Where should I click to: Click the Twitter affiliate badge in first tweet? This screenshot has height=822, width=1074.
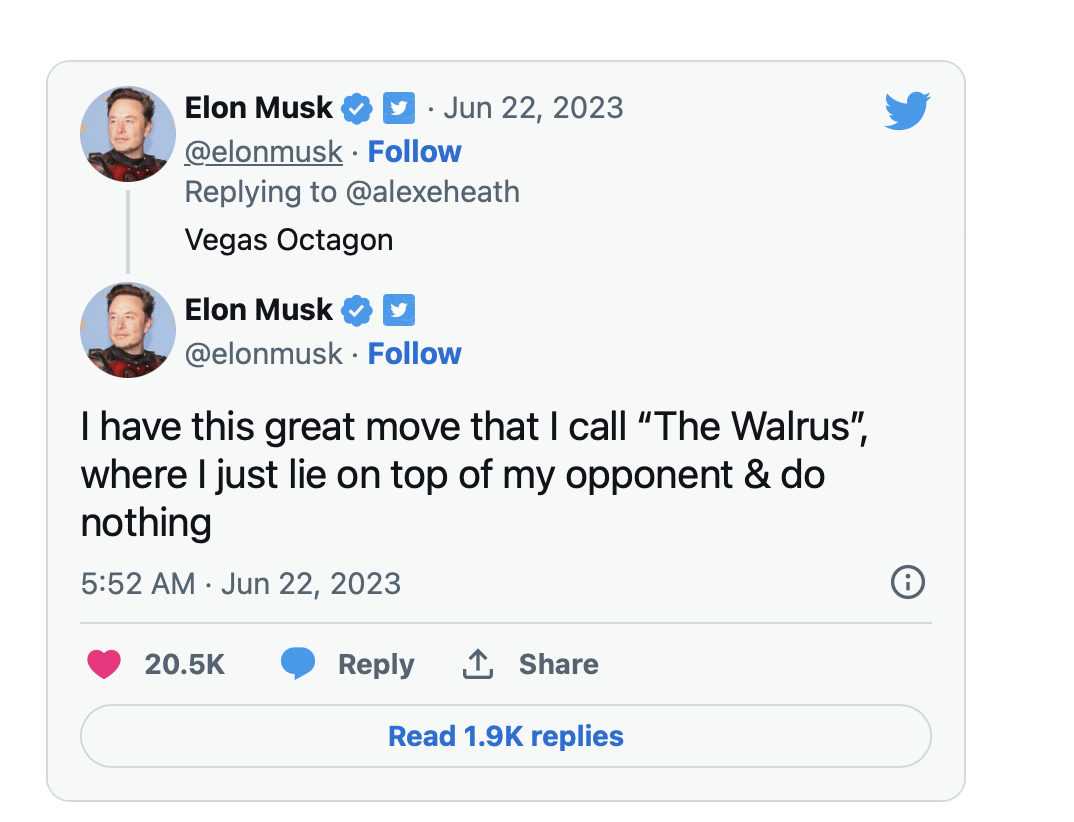[399, 108]
